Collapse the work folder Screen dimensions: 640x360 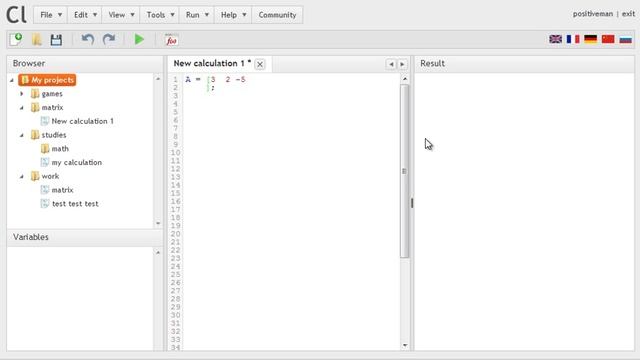(x=22, y=176)
